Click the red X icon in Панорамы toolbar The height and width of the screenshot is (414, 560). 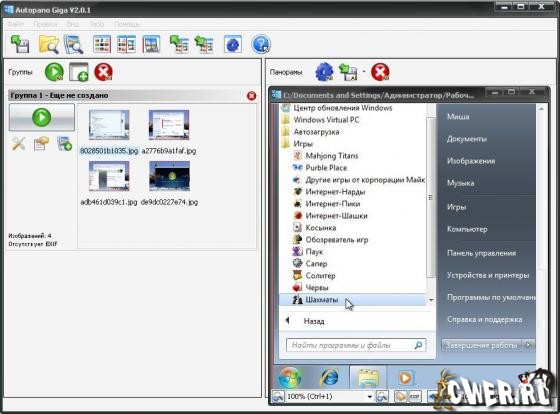pyautogui.click(x=380, y=72)
